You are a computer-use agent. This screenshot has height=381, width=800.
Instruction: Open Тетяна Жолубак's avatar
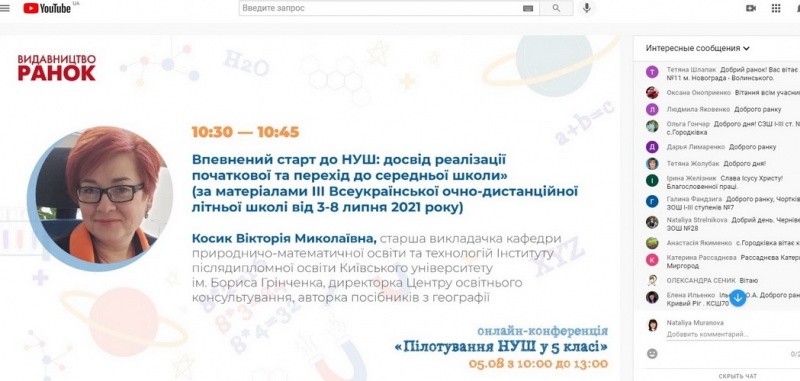click(652, 164)
